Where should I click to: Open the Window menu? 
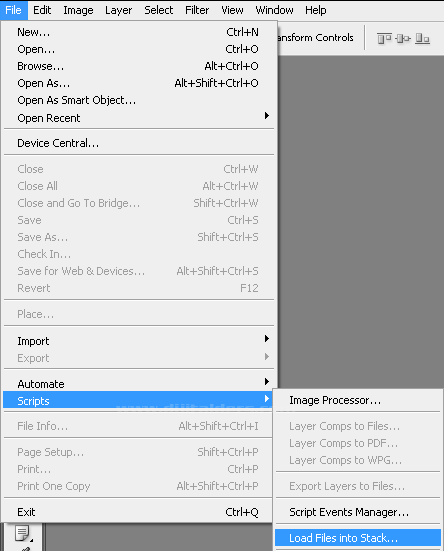(274, 10)
